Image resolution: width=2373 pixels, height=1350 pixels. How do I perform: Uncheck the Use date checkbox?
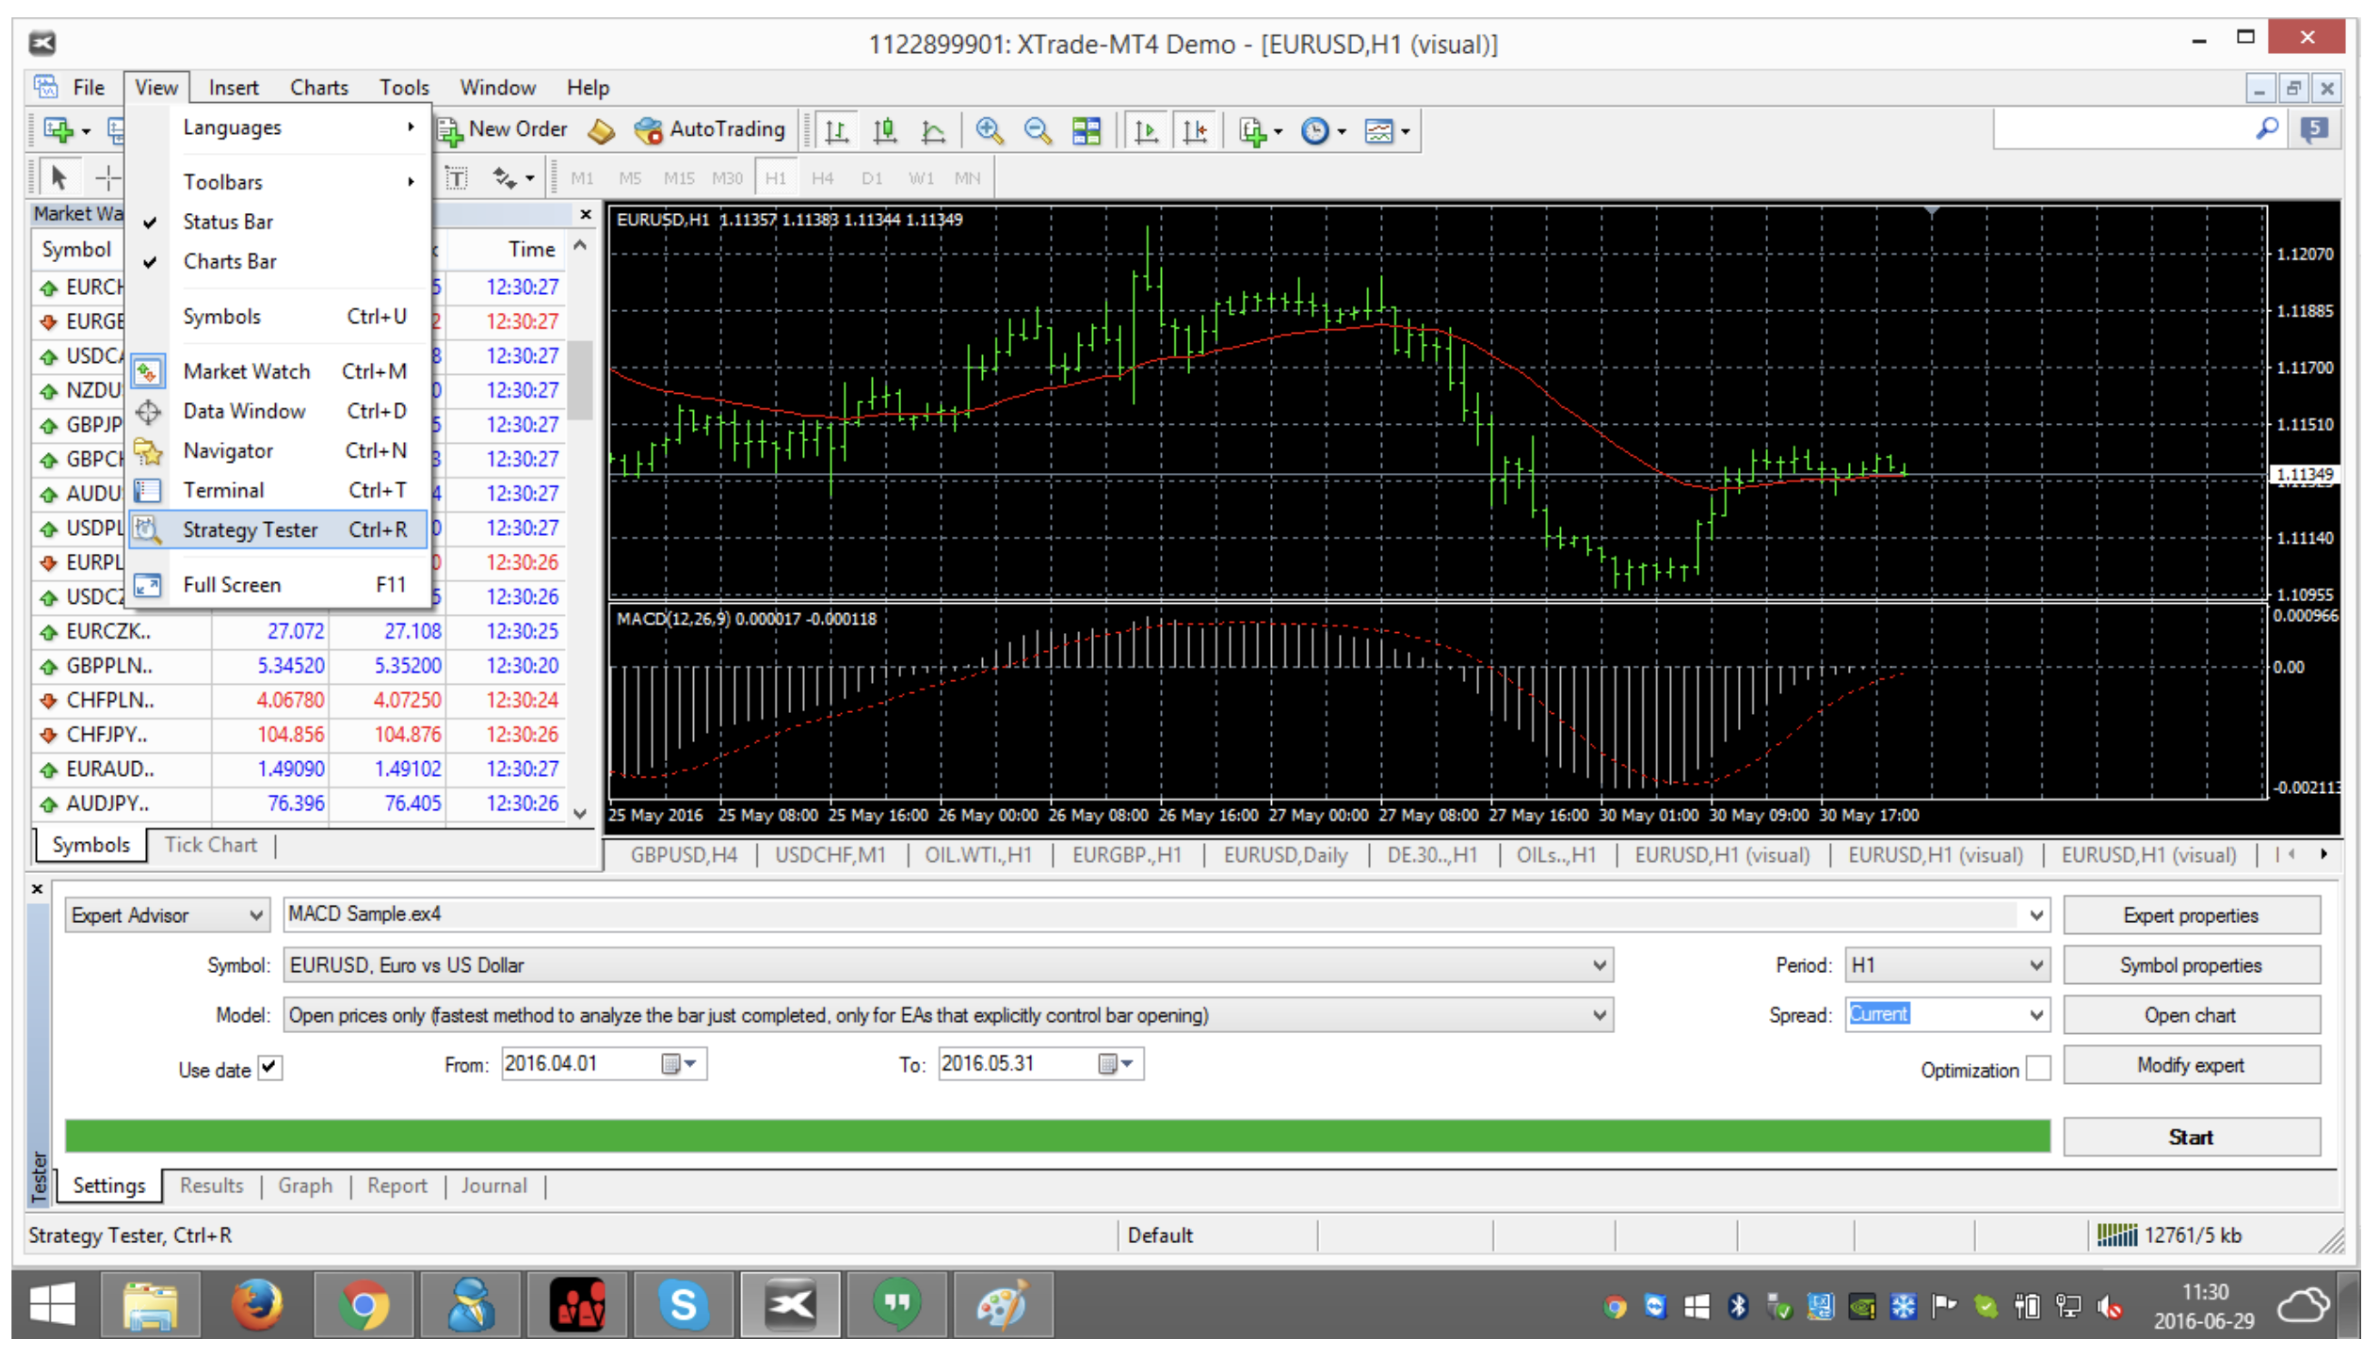[x=271, y=1068]
